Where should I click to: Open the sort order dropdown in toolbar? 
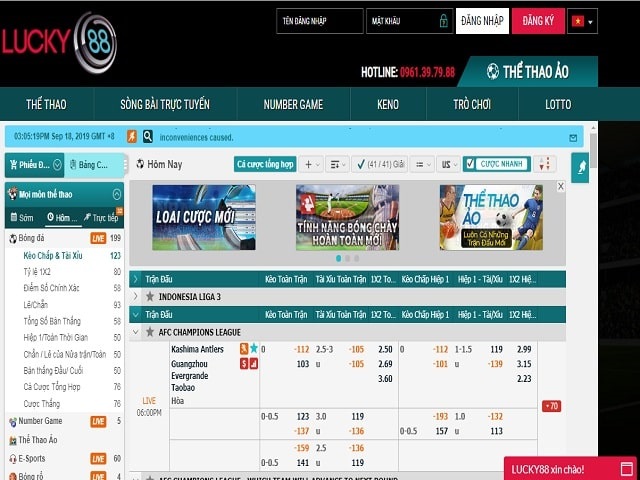coord(337,164)
